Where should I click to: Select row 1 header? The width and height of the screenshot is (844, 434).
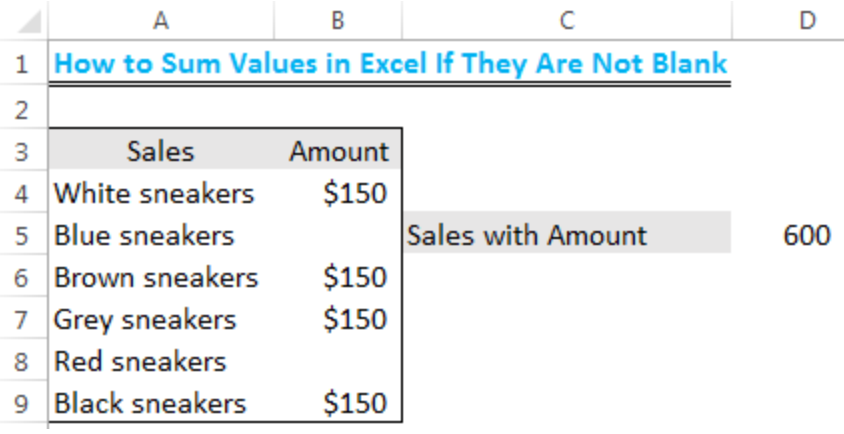(22, 64)
